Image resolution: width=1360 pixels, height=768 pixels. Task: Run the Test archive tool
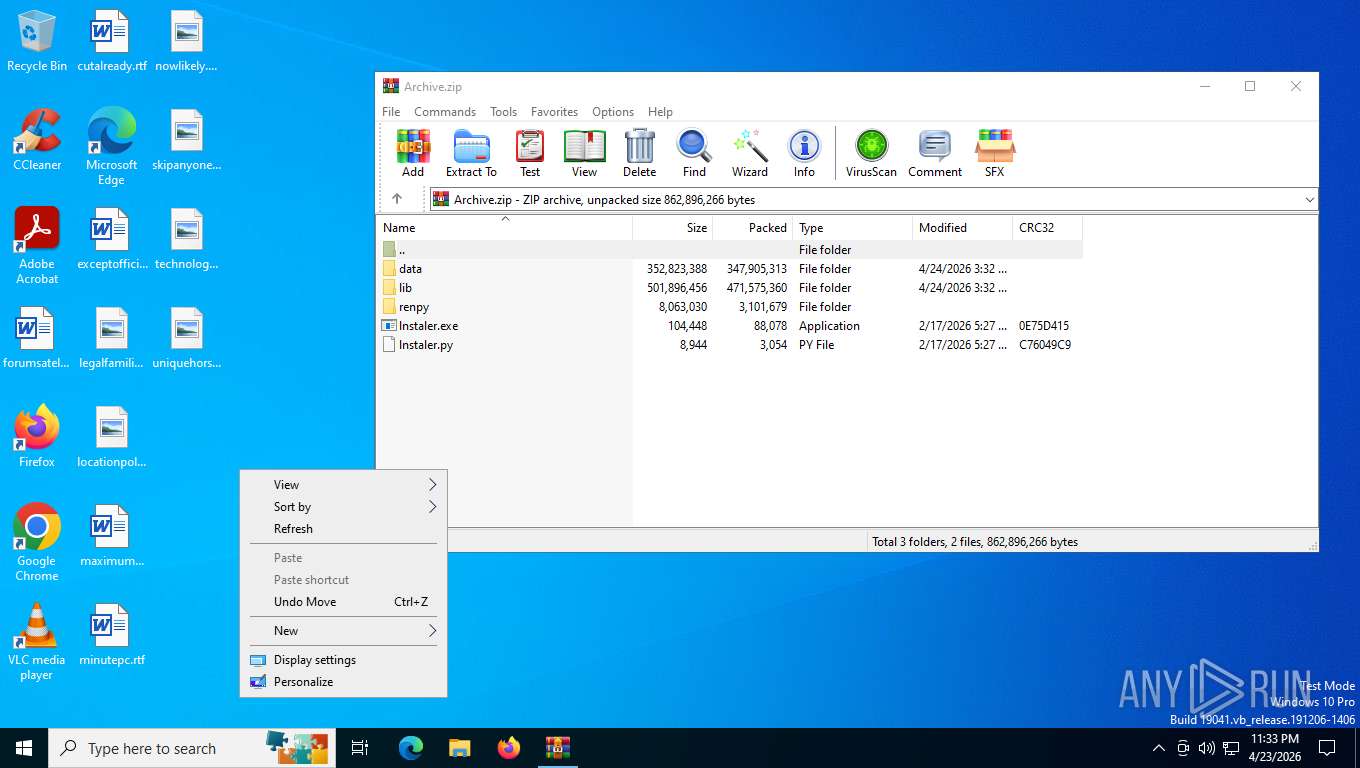pyautogui.click(x=530, y=153)
